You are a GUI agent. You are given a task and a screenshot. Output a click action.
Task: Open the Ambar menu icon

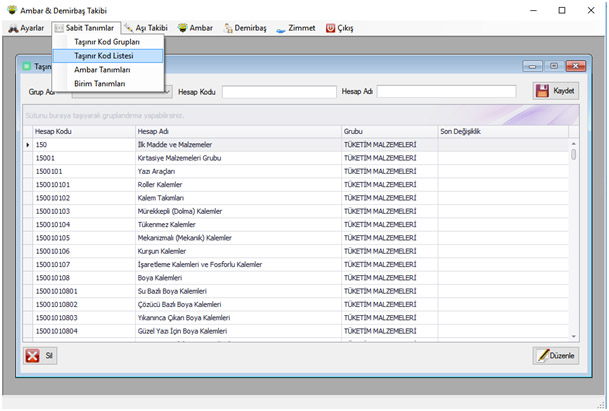tap(182, 28)
